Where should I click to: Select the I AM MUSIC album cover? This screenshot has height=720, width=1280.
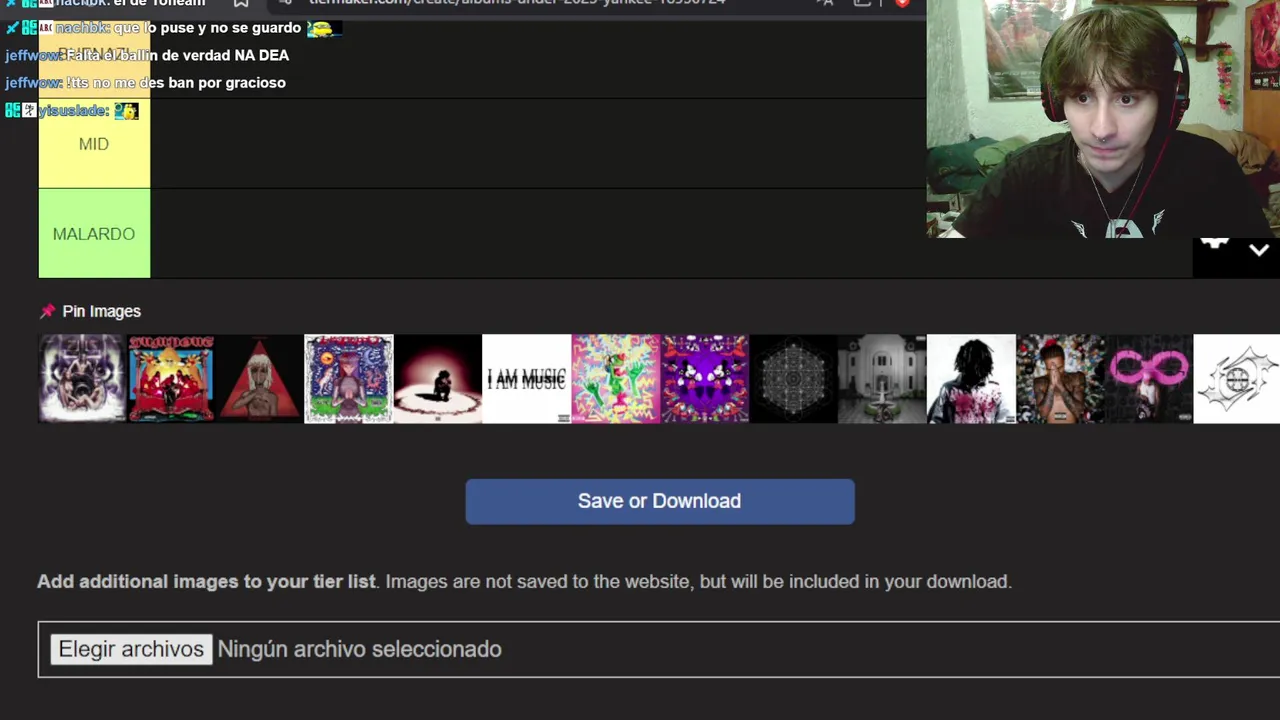pyautogui.click(x=527, y=379)
